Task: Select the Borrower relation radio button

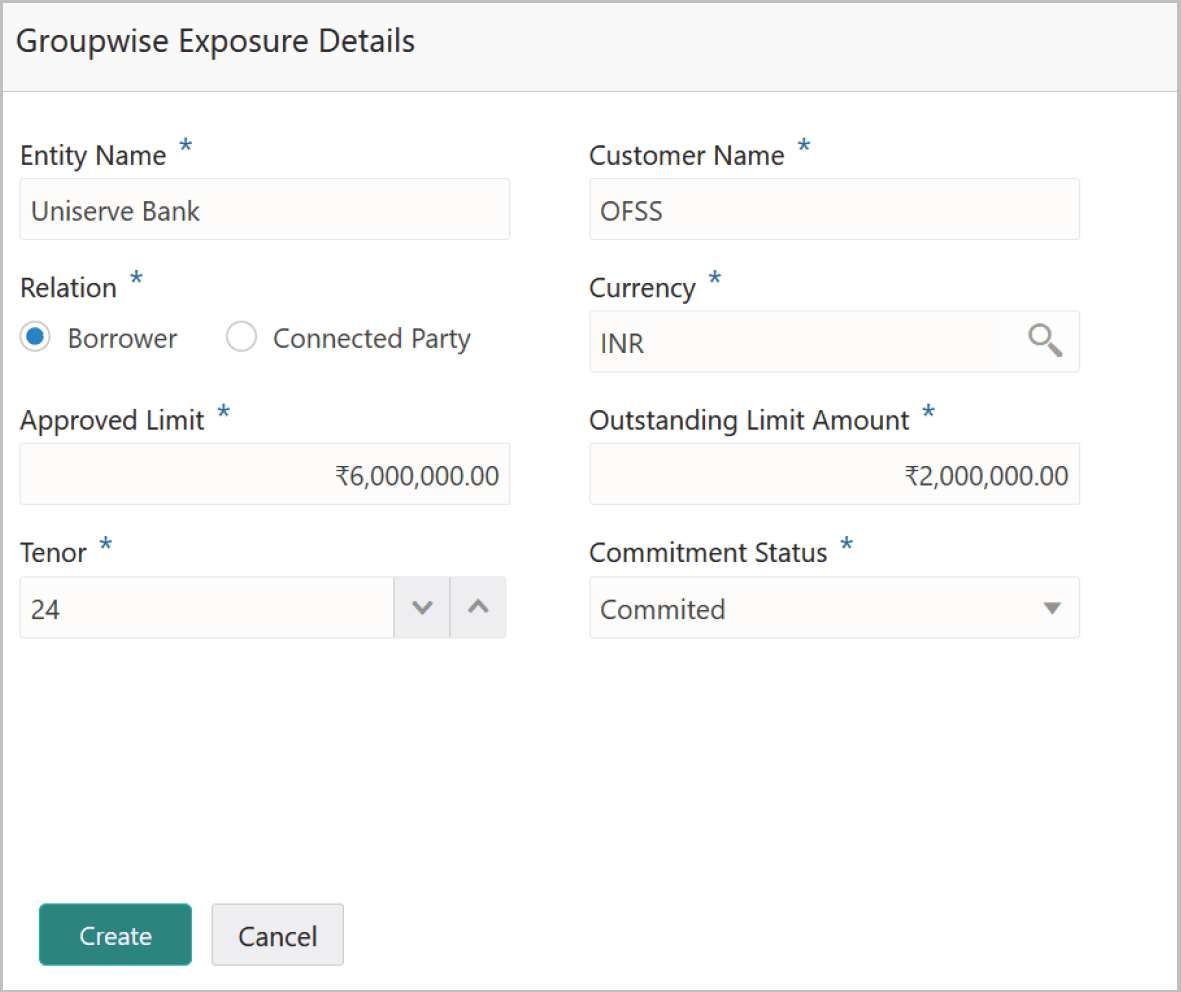Action: coord(36,339)
